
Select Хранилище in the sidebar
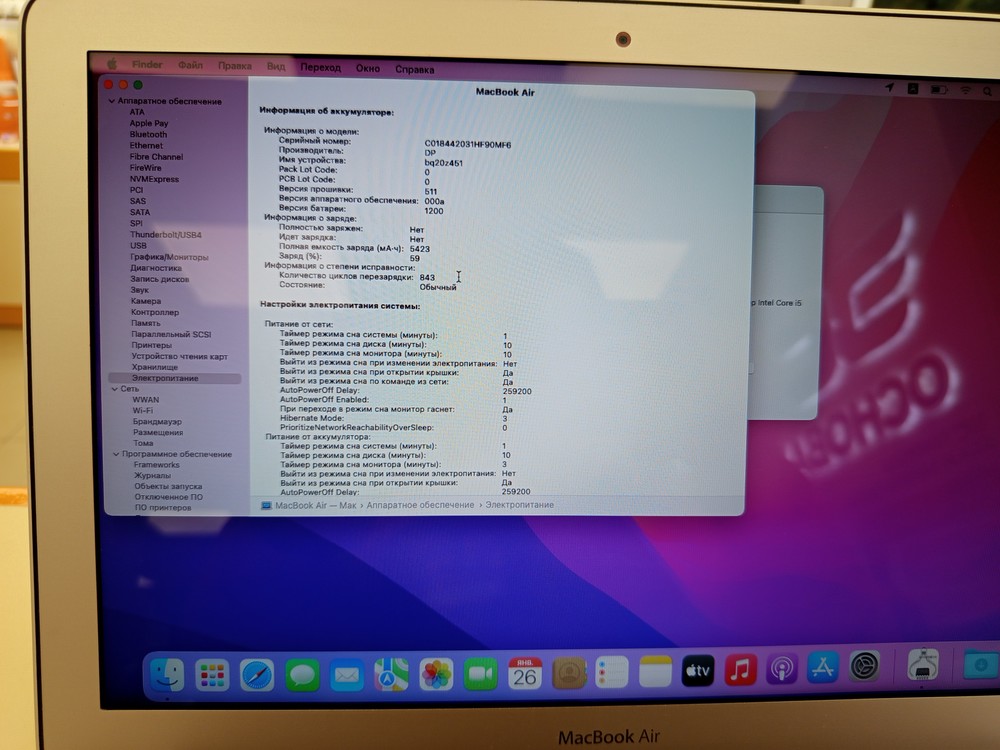coord(154,367)
